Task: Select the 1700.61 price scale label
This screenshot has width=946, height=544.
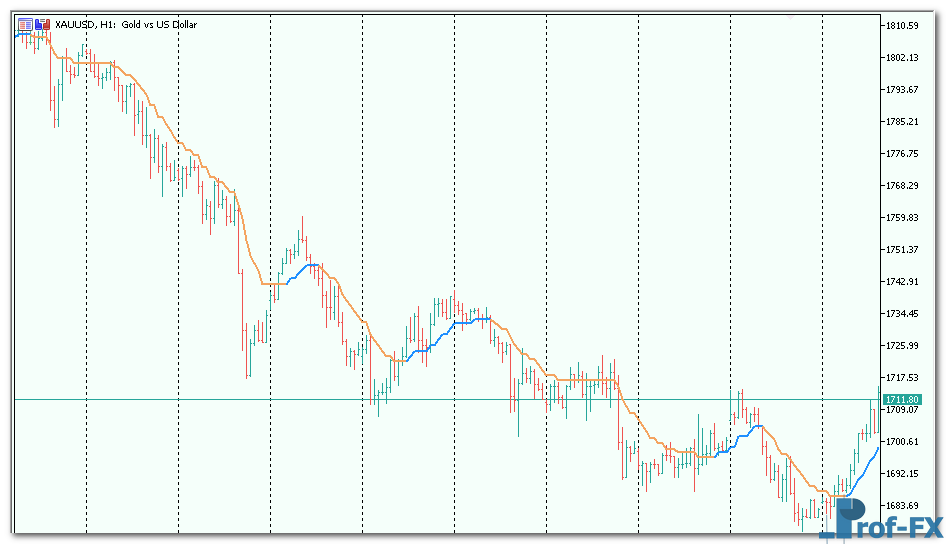Action: coord(902,442)
